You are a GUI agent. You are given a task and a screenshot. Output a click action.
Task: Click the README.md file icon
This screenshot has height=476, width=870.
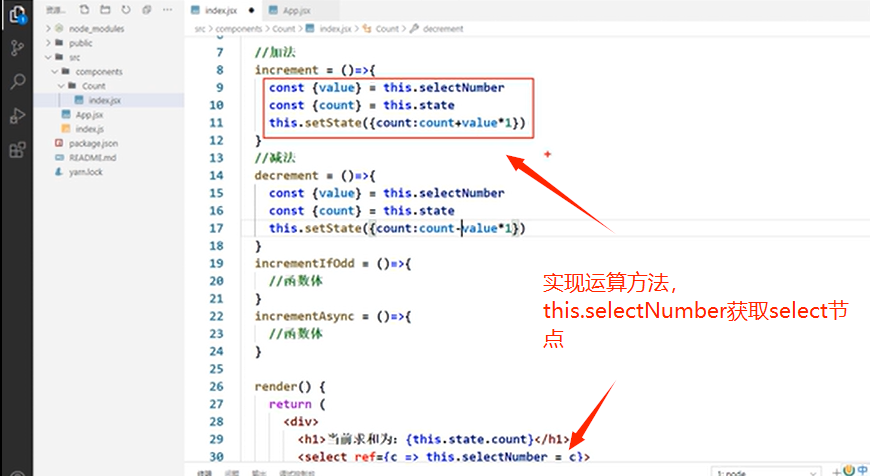pyautogui.click(x=59, y=158)
